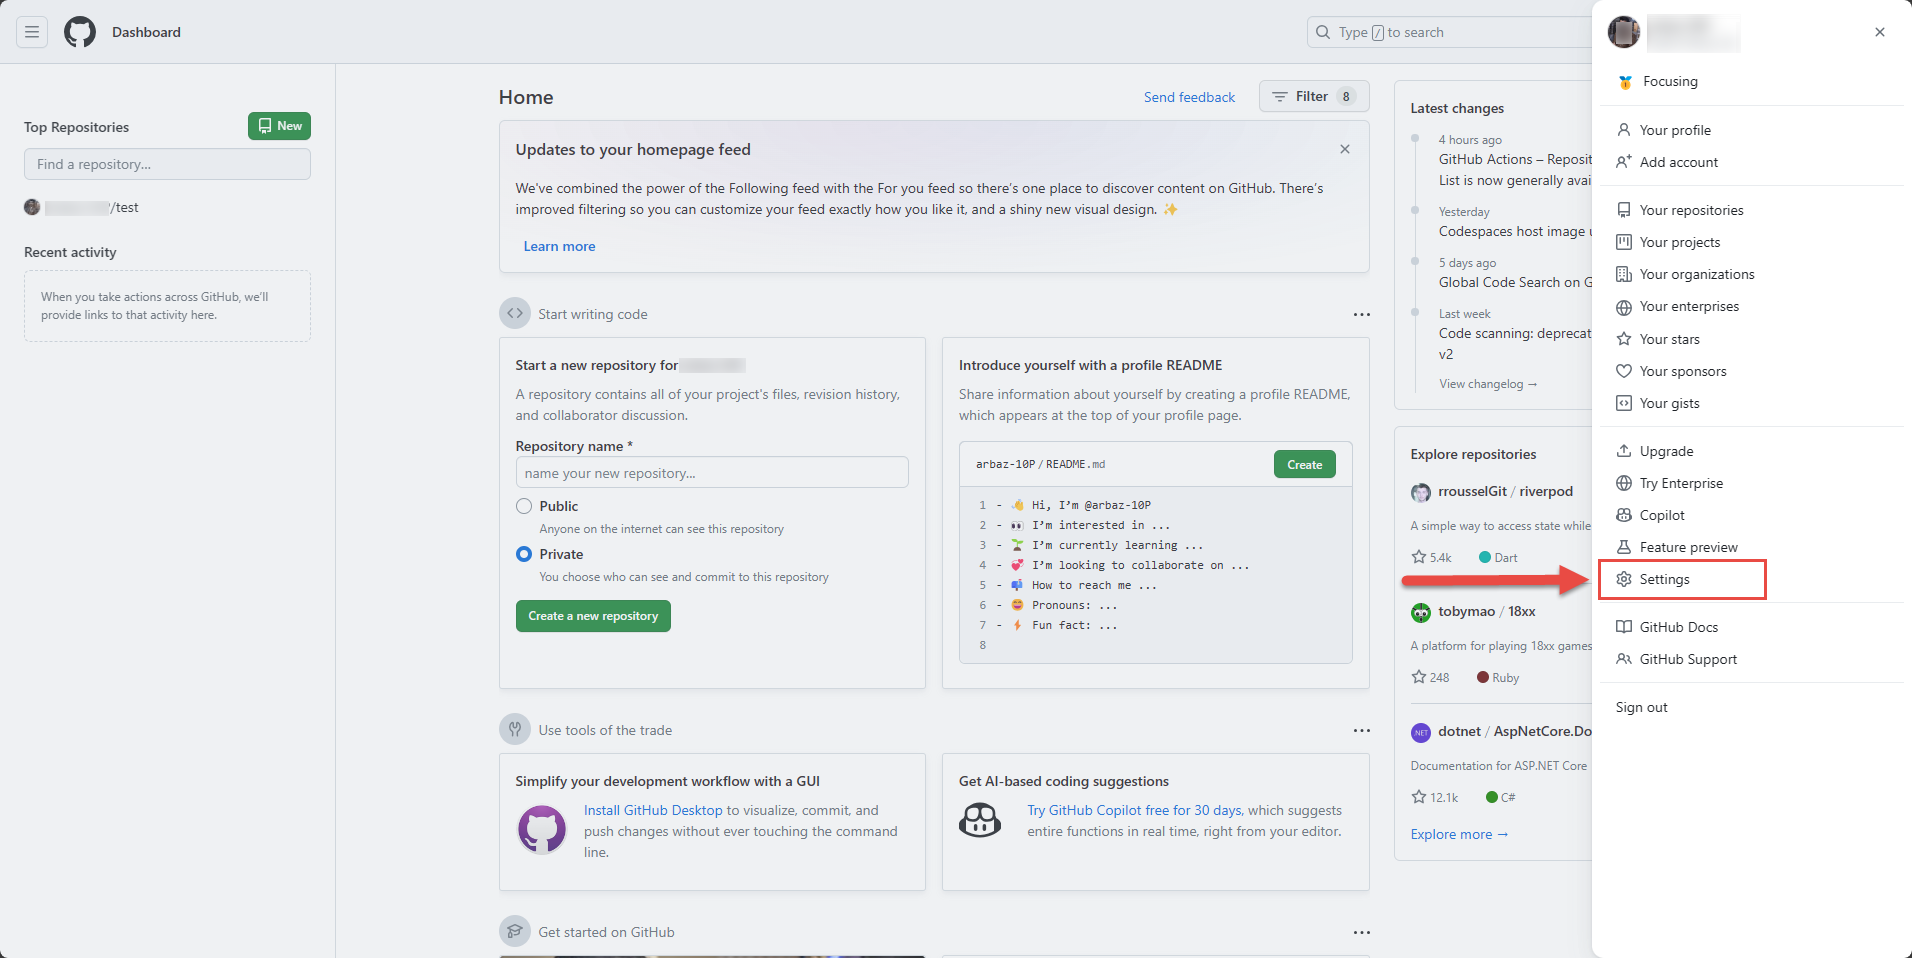Select Settings from the account menu

1663,578
